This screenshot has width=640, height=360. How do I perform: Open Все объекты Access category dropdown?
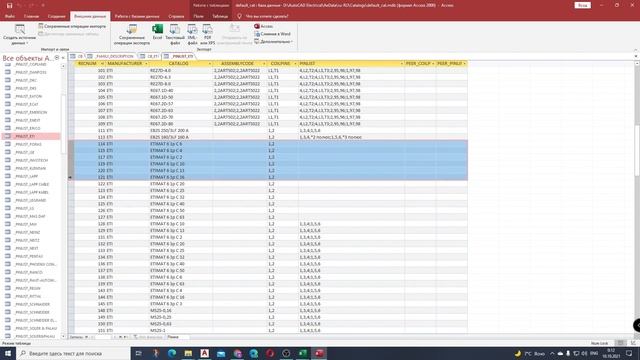tap(57, 58)
